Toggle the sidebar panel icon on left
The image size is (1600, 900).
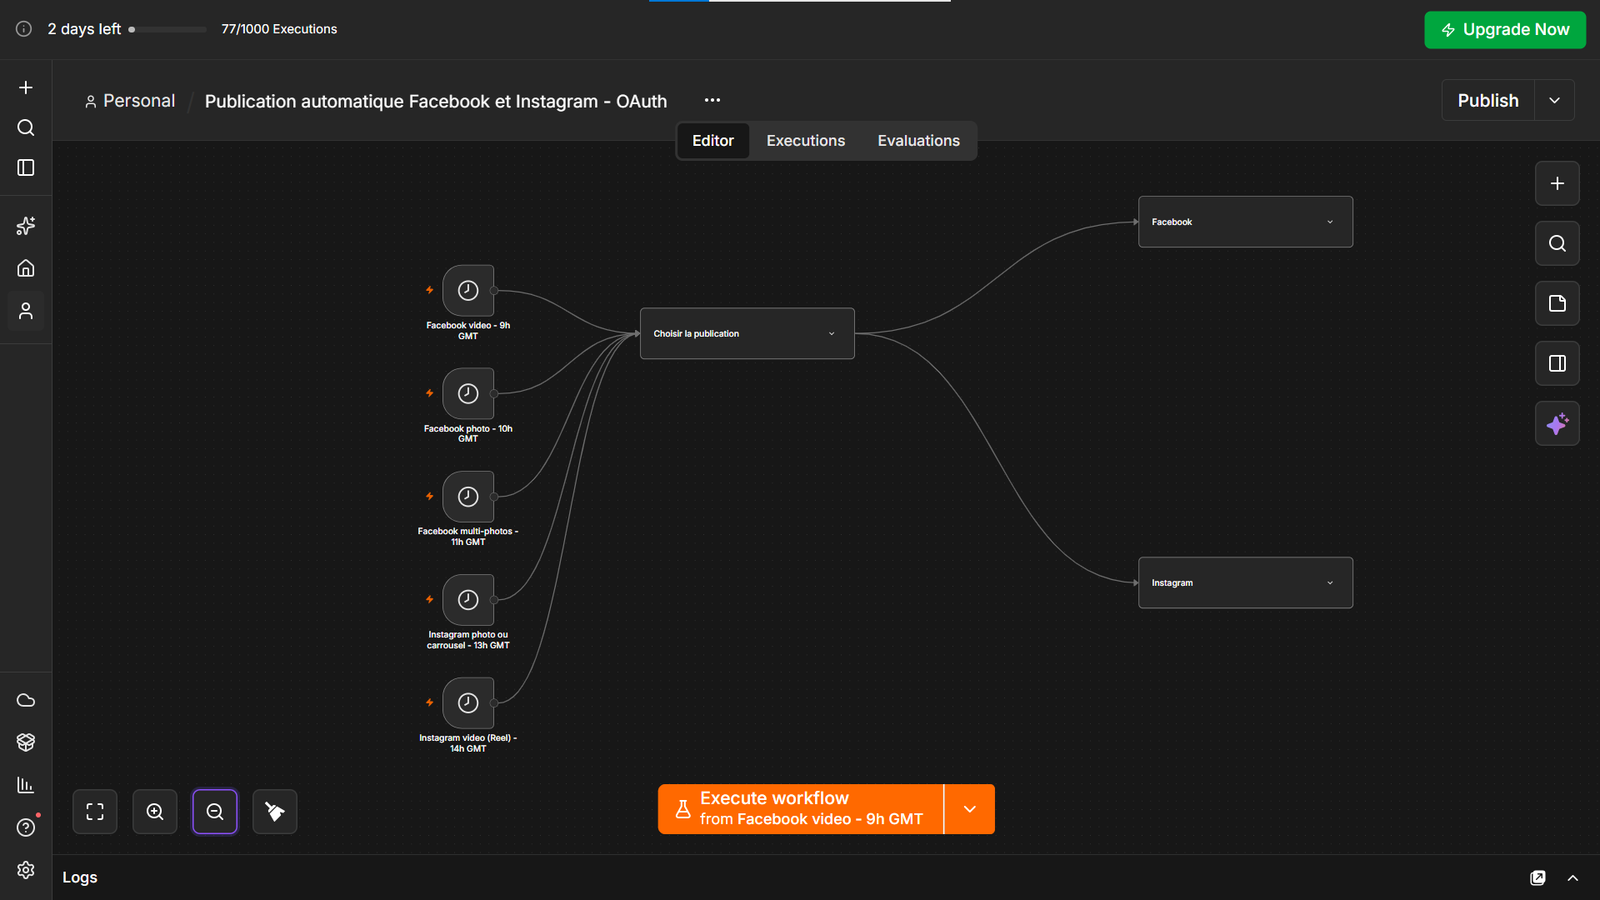click(x=26, y=168)
